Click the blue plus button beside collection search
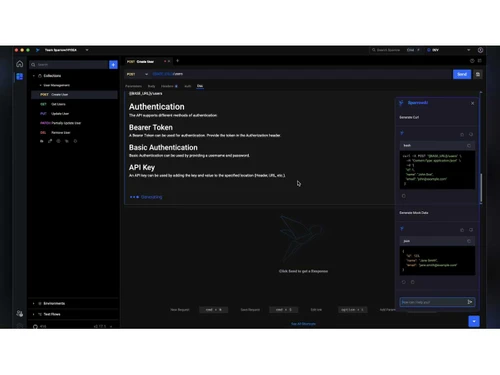 coord(113,65)
